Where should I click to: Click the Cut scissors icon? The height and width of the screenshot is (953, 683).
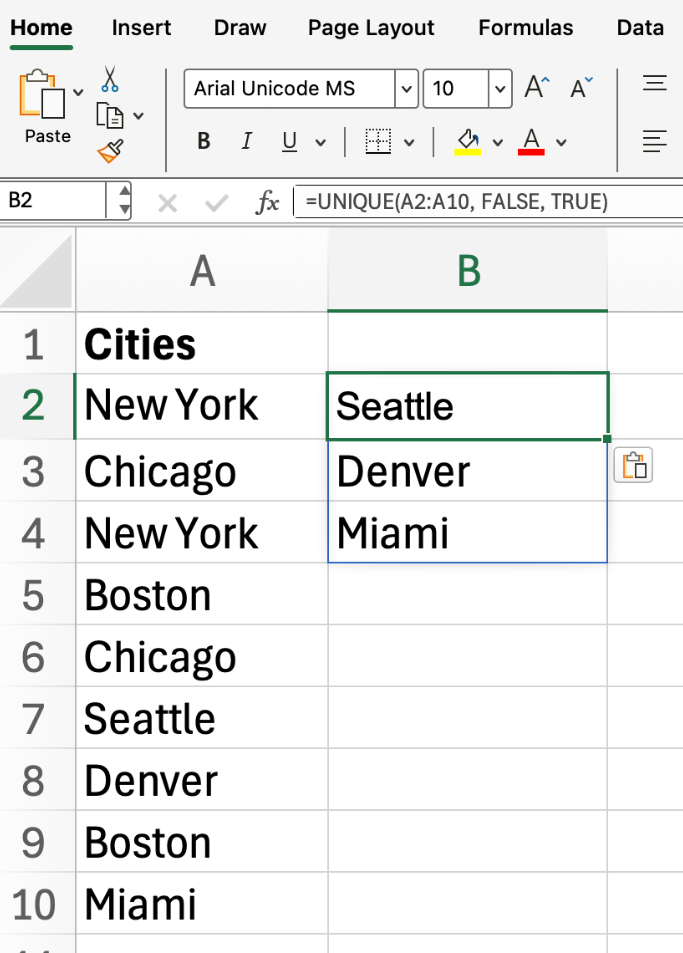110,80
